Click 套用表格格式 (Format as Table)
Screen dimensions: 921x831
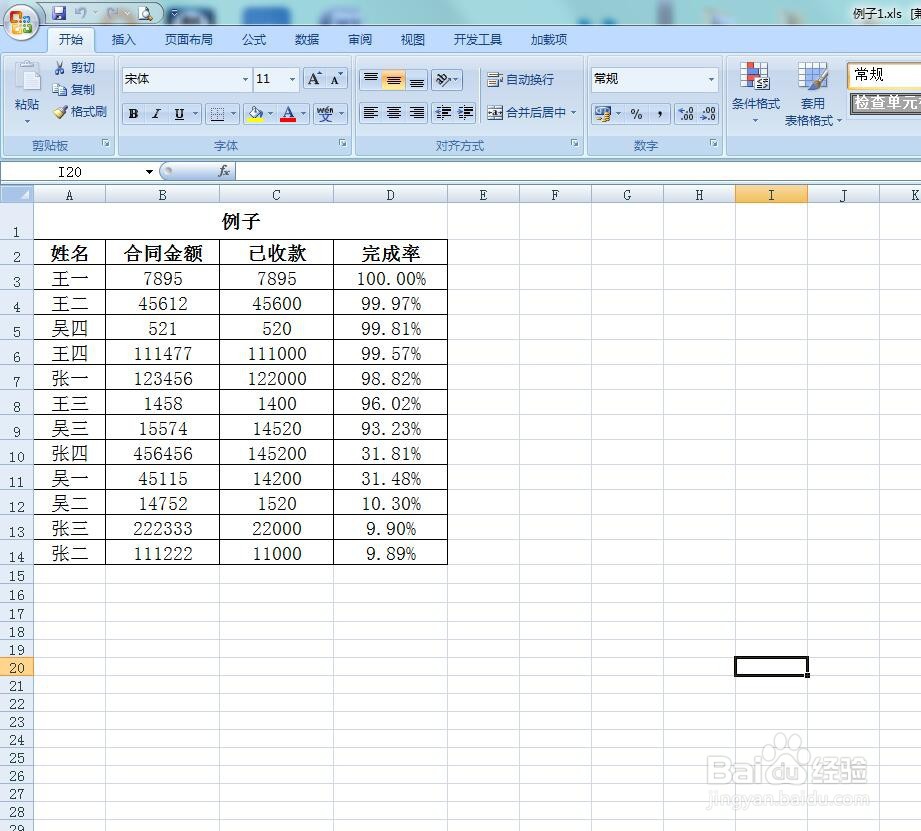tap(813, 90)
